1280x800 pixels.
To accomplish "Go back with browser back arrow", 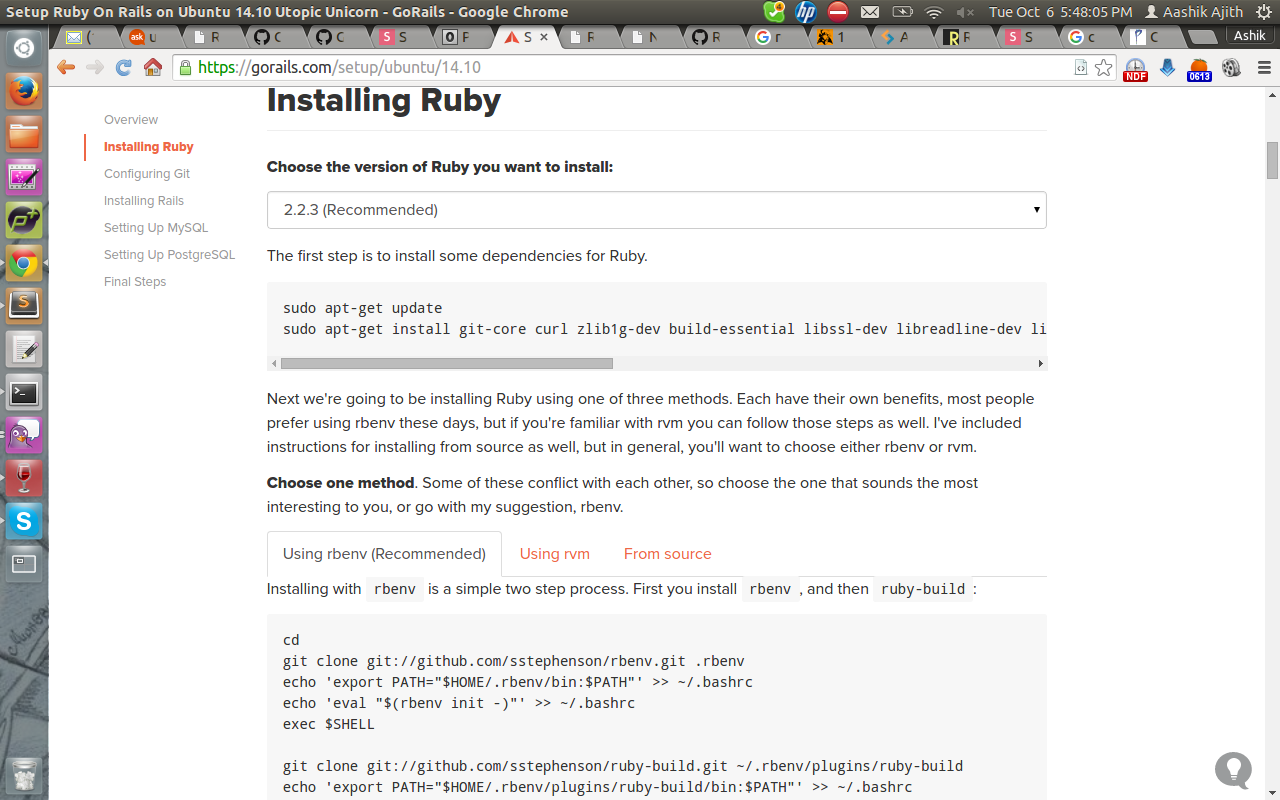I will (66, 68).
